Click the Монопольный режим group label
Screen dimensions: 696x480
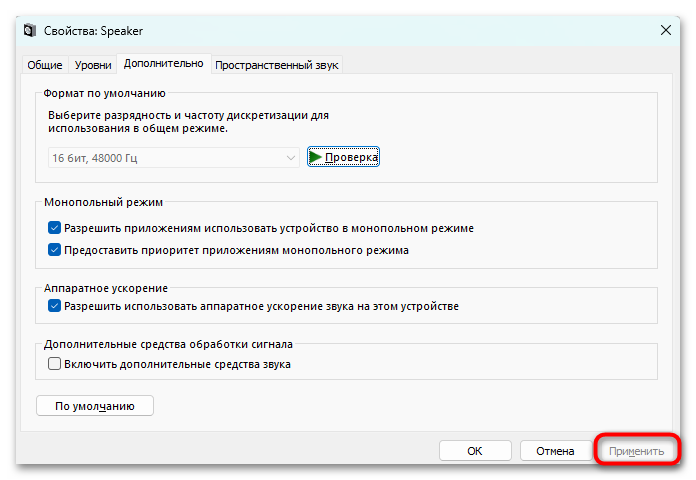103,202
